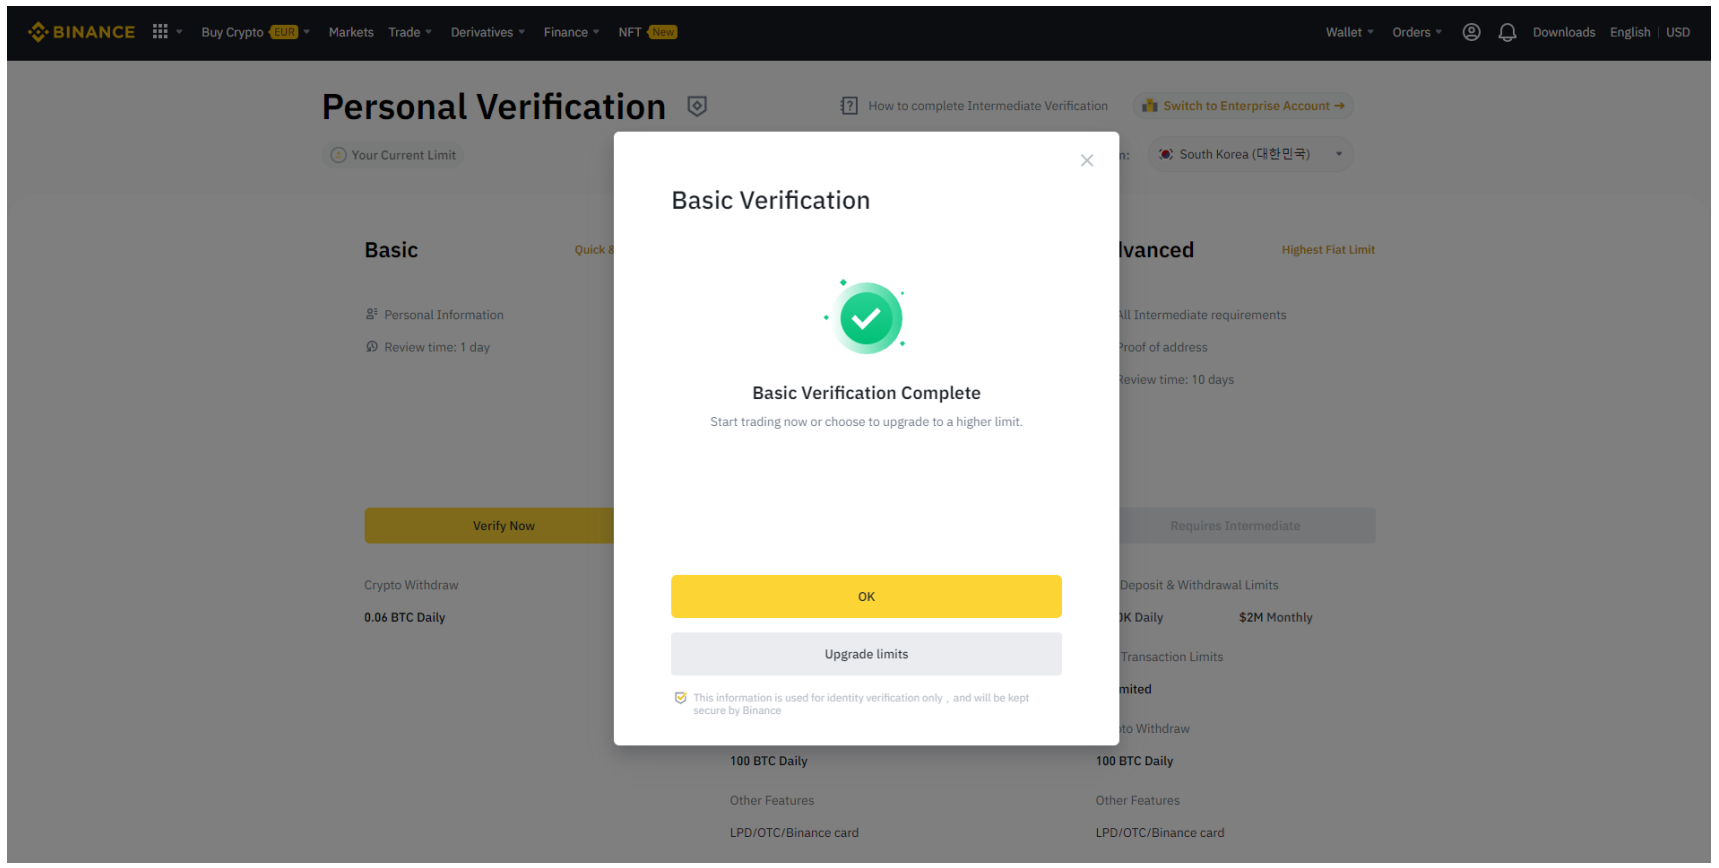The height and width of the screenshot is (868, 1719).
Task: Open the Downloads page
Action: tap(1564, 32)
